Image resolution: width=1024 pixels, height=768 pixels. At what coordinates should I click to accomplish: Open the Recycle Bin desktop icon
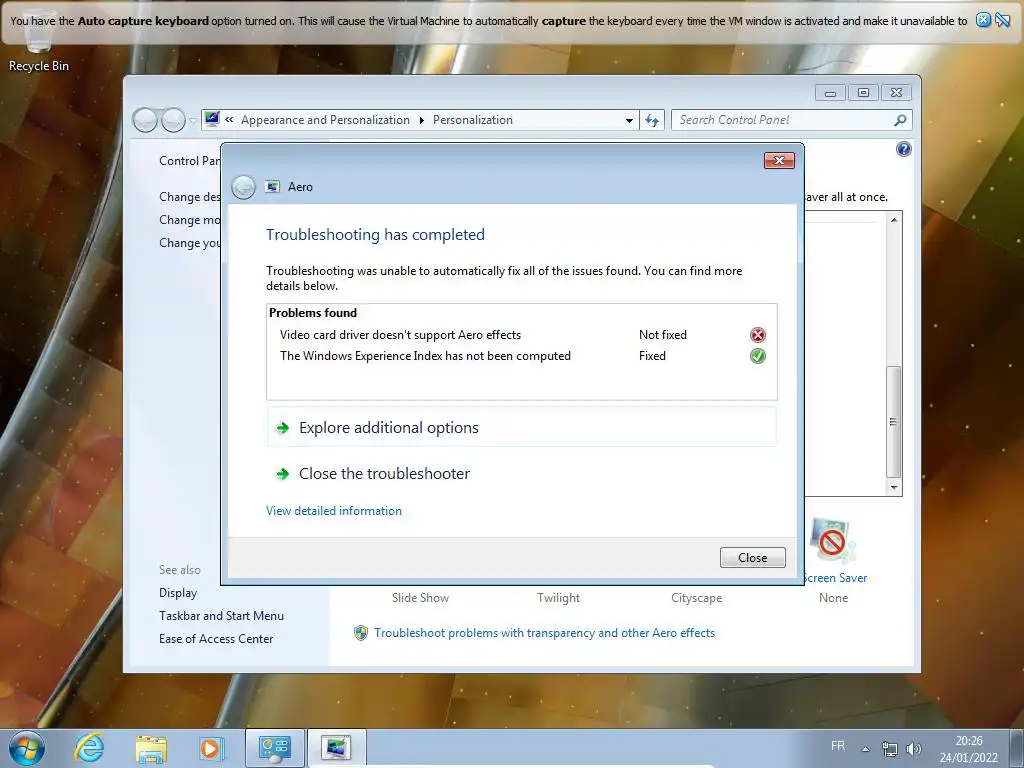click(39, 40)
